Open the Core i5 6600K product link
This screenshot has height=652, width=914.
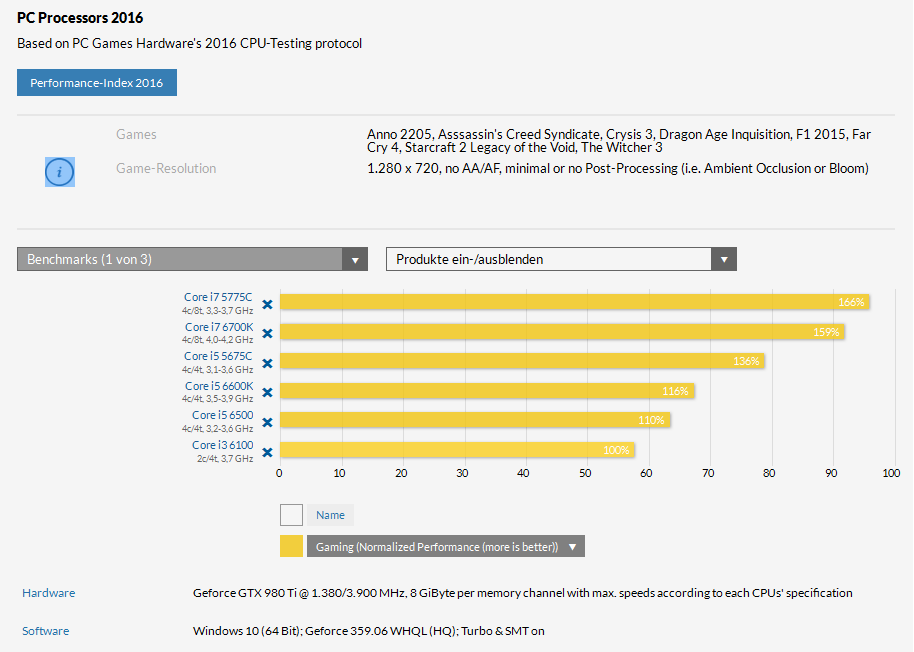219,386
